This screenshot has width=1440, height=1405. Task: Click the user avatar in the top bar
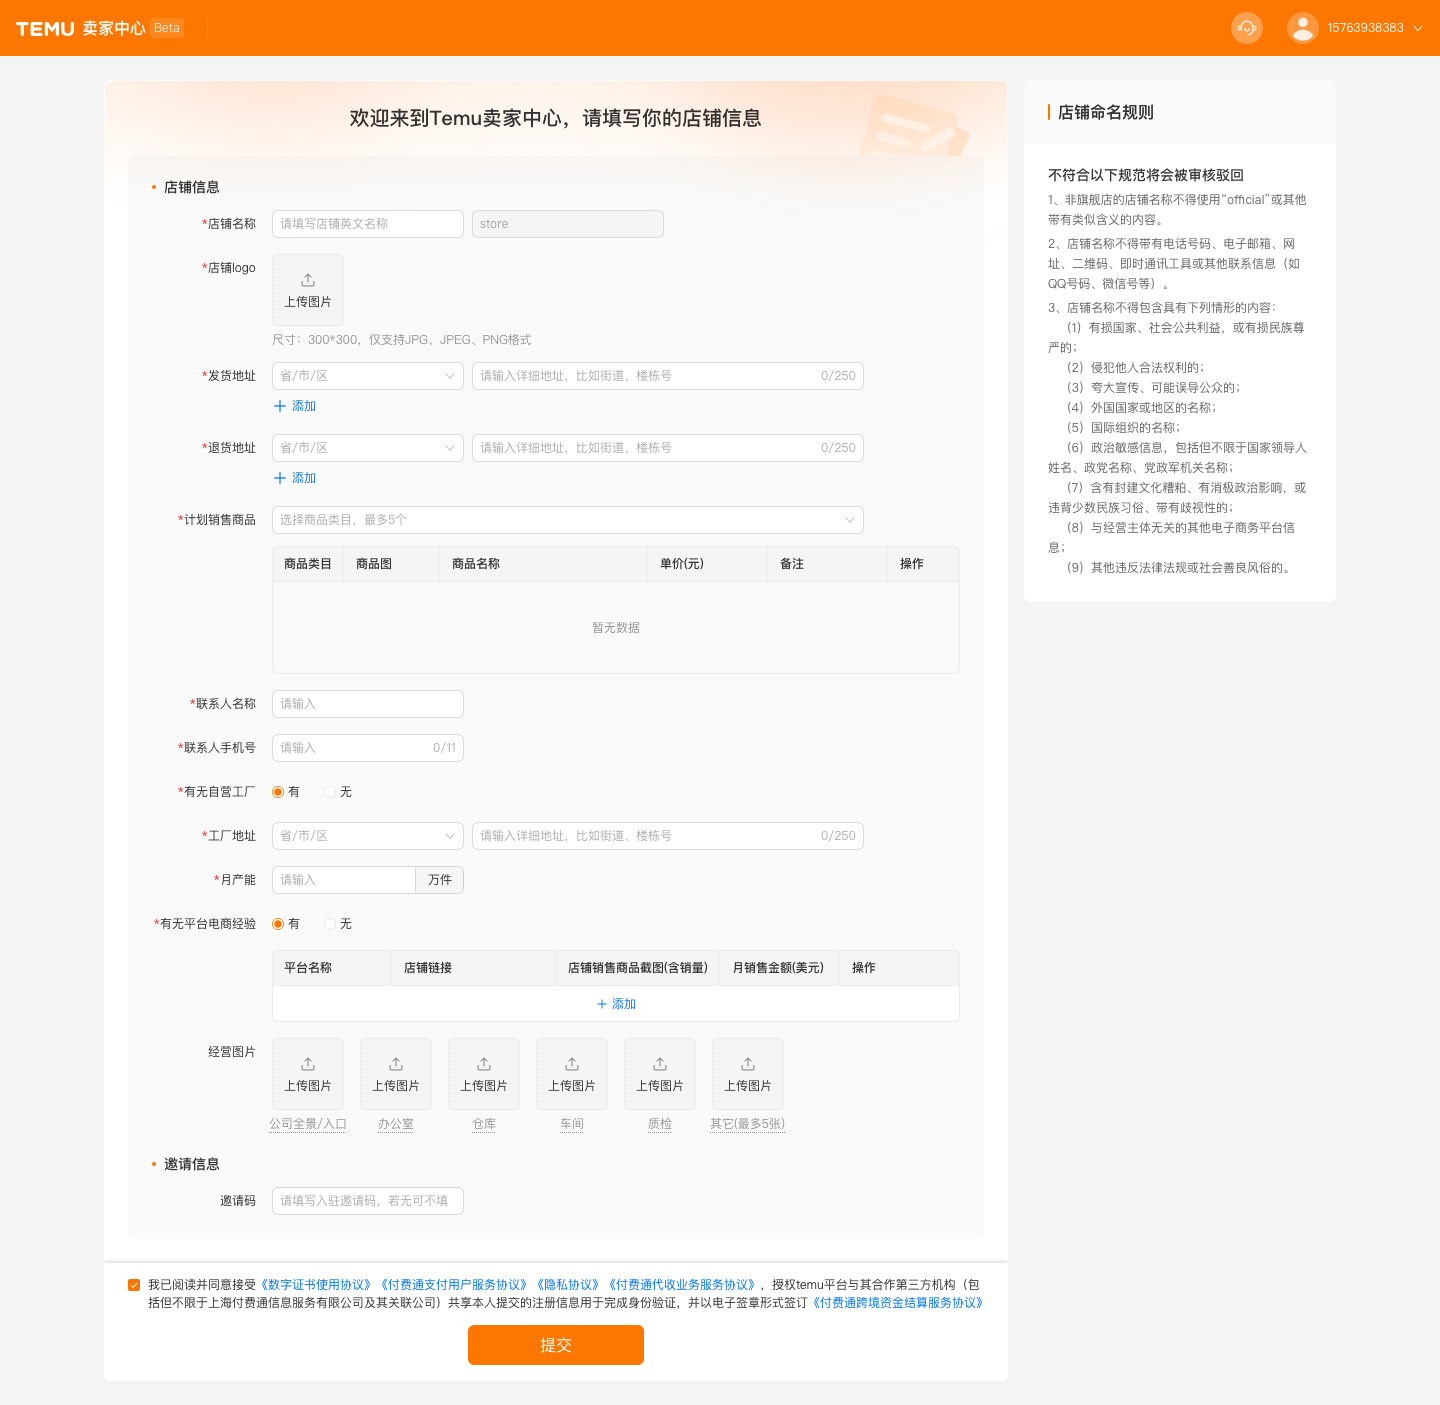pos(1302,28)
